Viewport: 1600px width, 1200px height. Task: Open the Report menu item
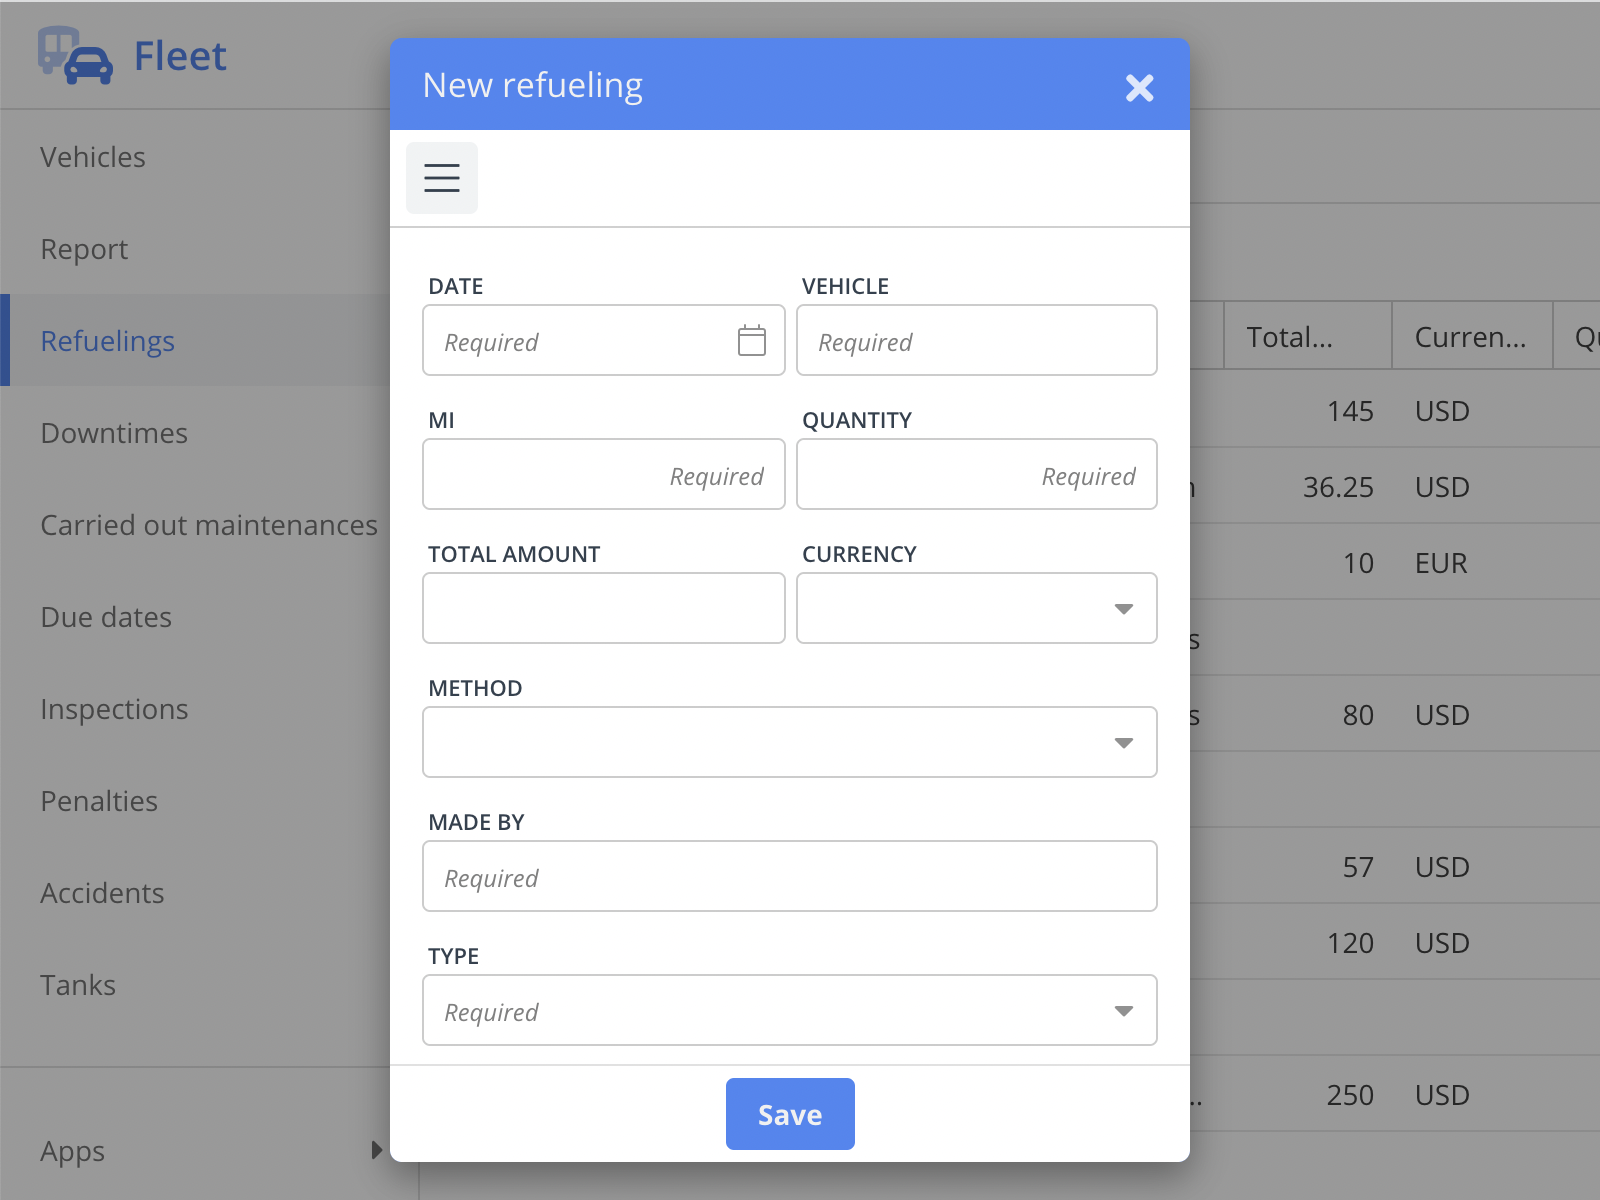click(x=84, y=249)
